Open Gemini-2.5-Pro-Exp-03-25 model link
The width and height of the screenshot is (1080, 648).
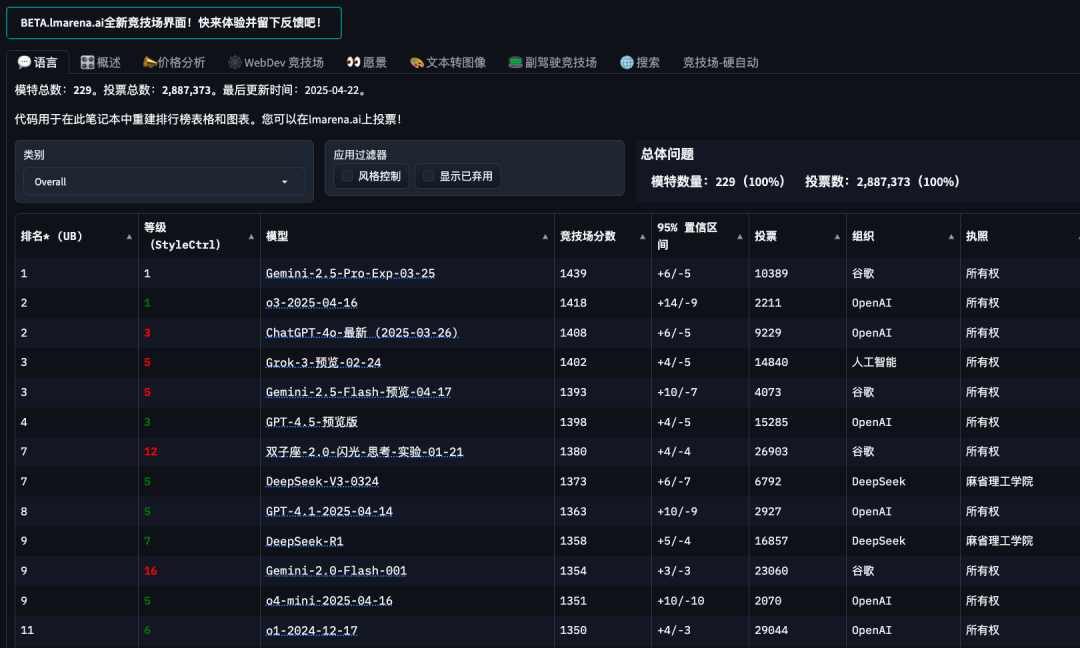tap(350, 273)
